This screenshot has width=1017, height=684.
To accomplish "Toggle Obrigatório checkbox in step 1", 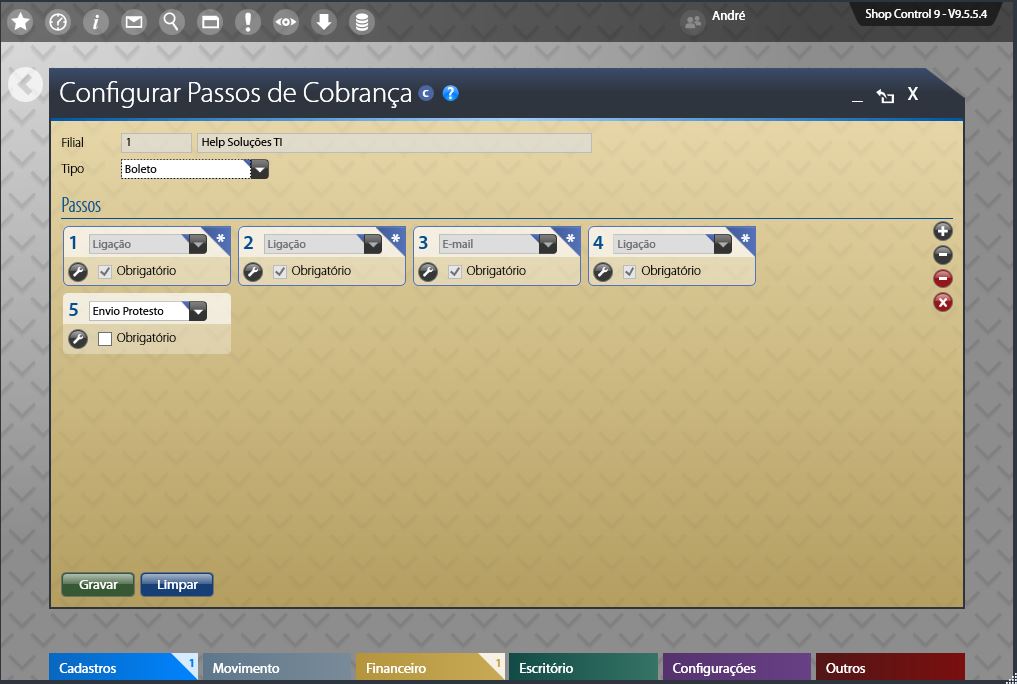I will (105, 272).
